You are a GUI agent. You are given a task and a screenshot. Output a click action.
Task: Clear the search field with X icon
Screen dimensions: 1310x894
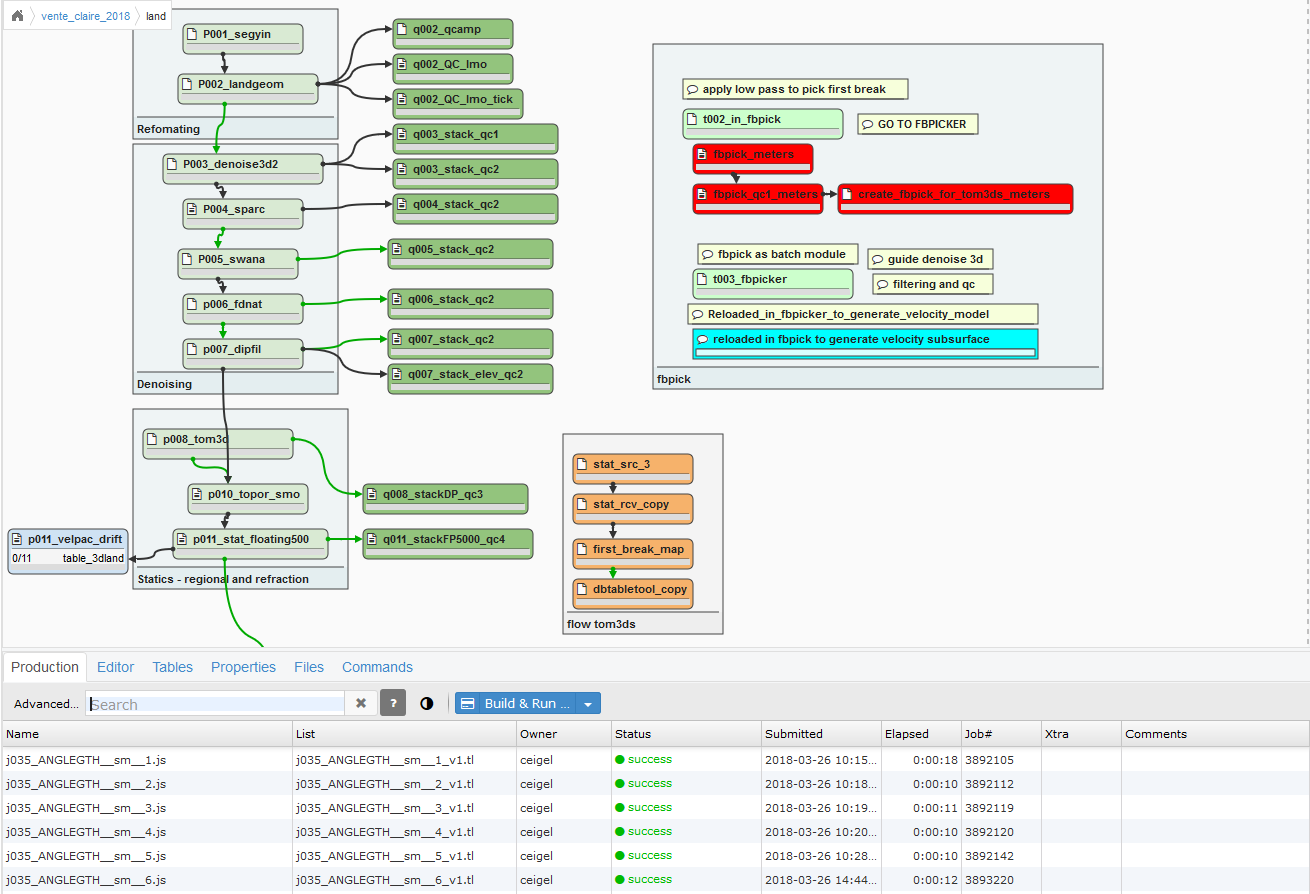tap(361, 703)
